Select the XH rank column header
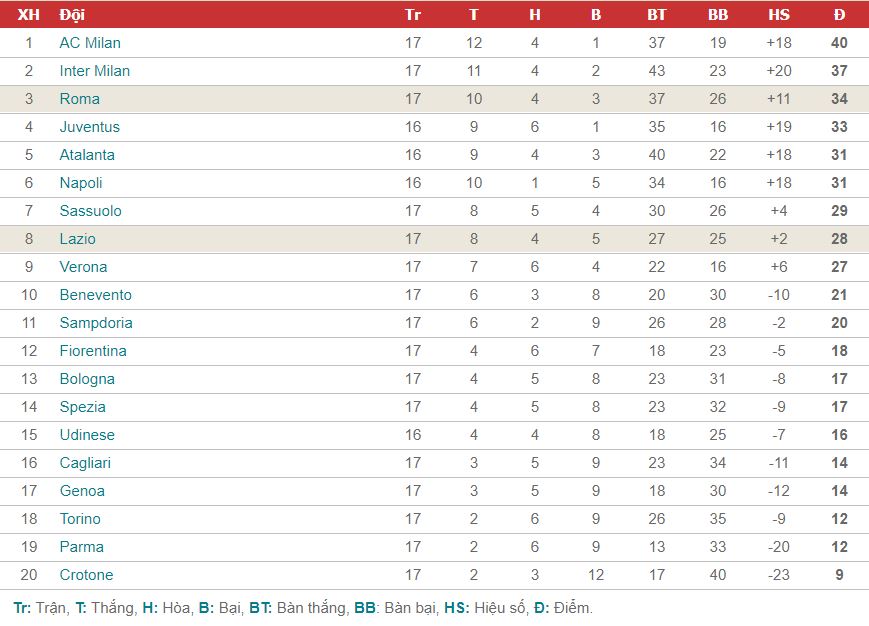This screenshot has height=626, width=869. pyautogui.click(x=28, y=15)
